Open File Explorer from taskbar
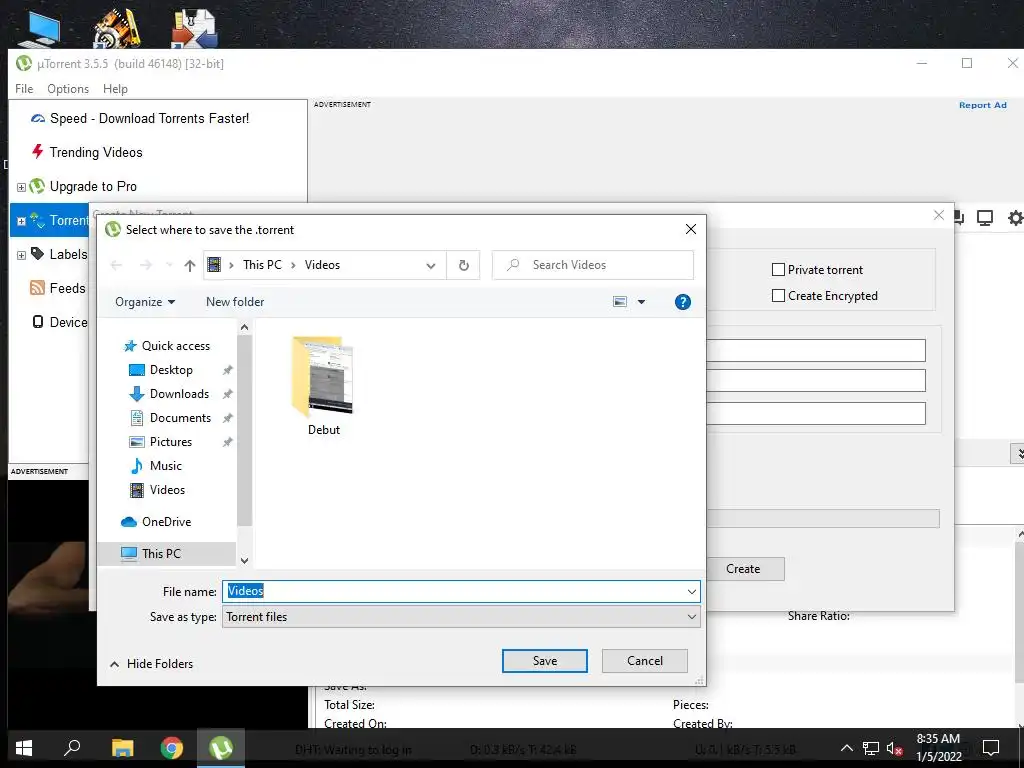Screen dimensions: 1024x768 122,748
